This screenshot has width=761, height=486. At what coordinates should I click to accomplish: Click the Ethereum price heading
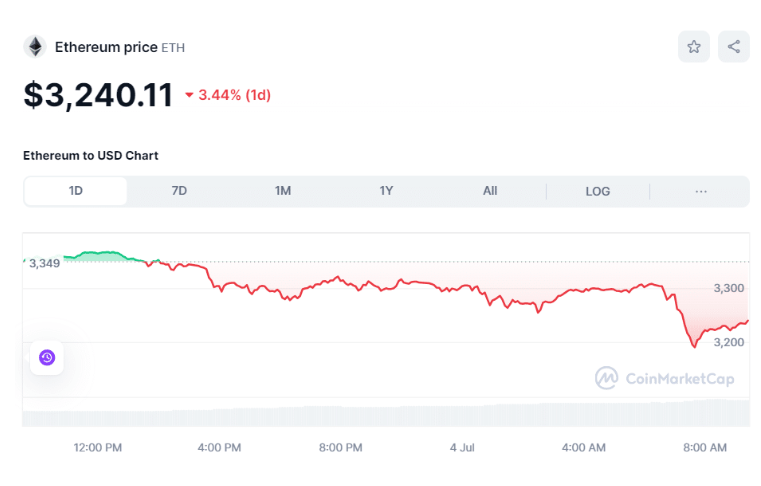point(105,47)
